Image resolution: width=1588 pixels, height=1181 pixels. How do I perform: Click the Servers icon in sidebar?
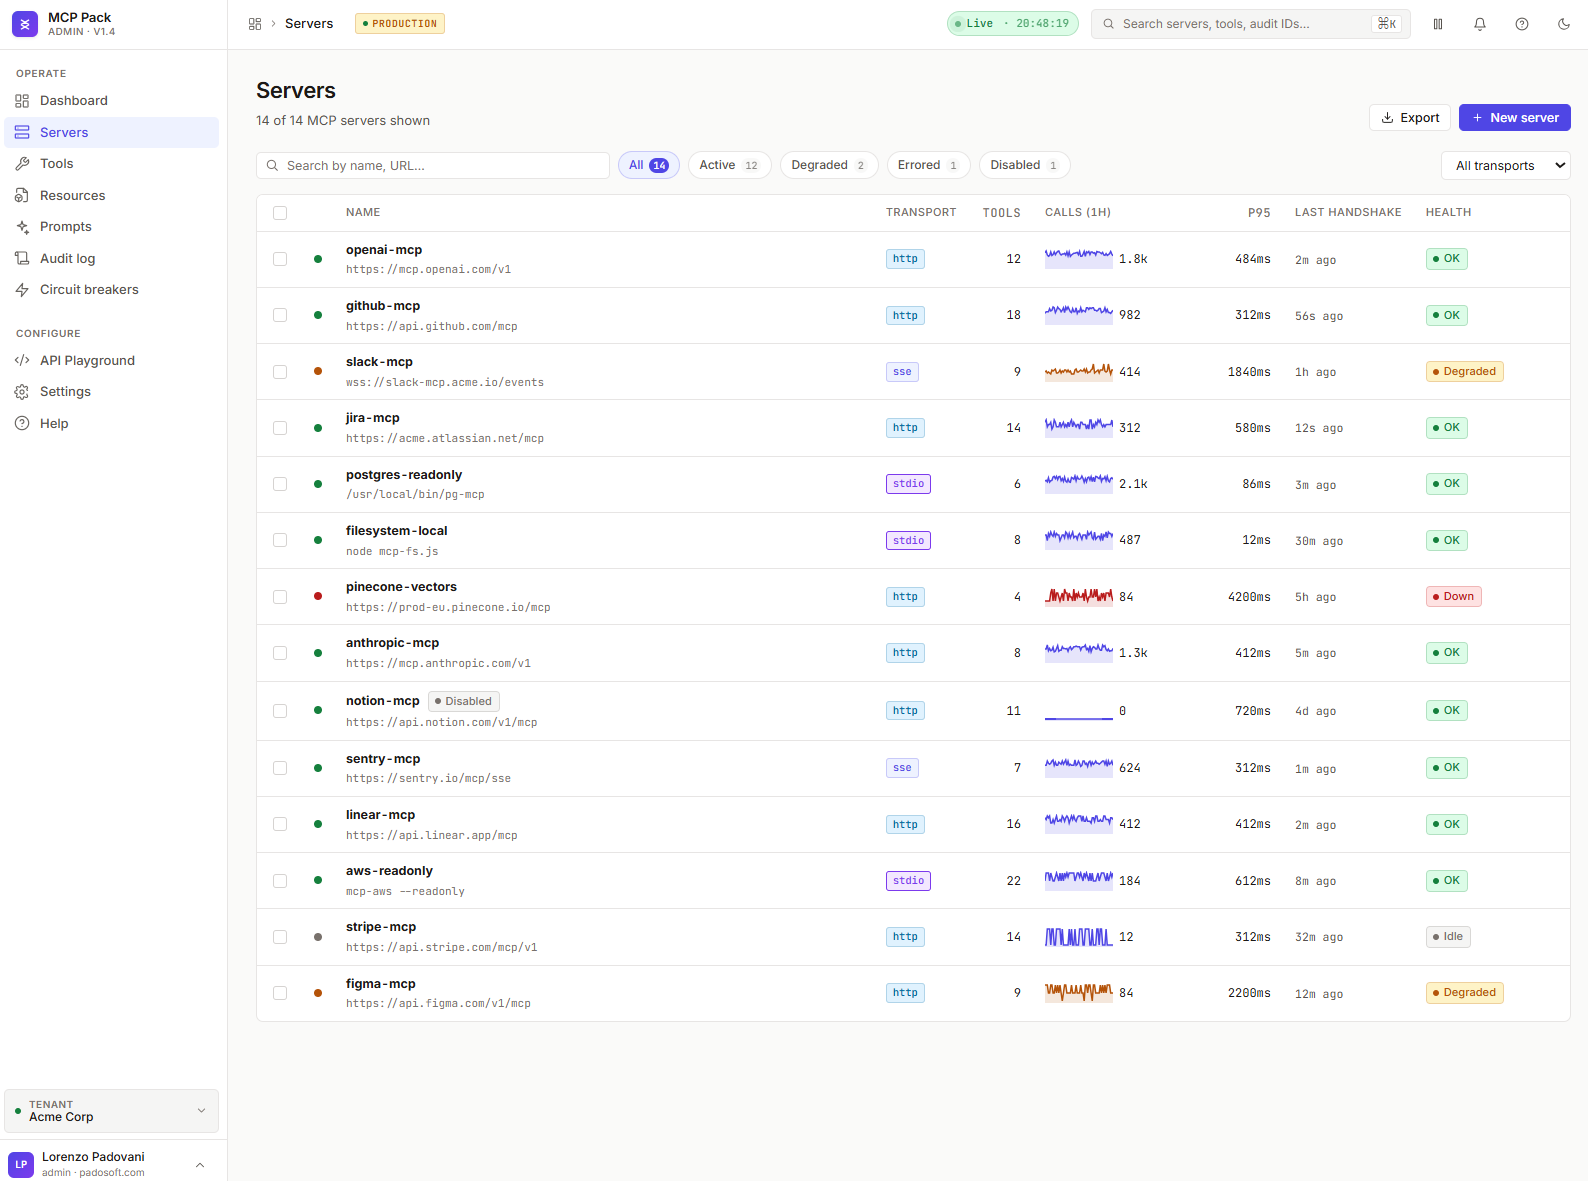(22, 132)
